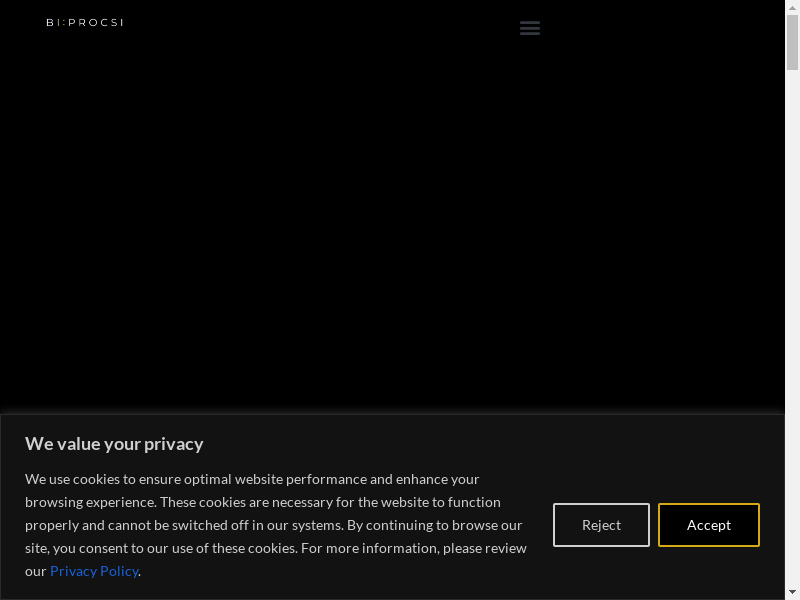Click the header space between logo and menu
The image size is (800, 600).
click(x=320, y=24)
